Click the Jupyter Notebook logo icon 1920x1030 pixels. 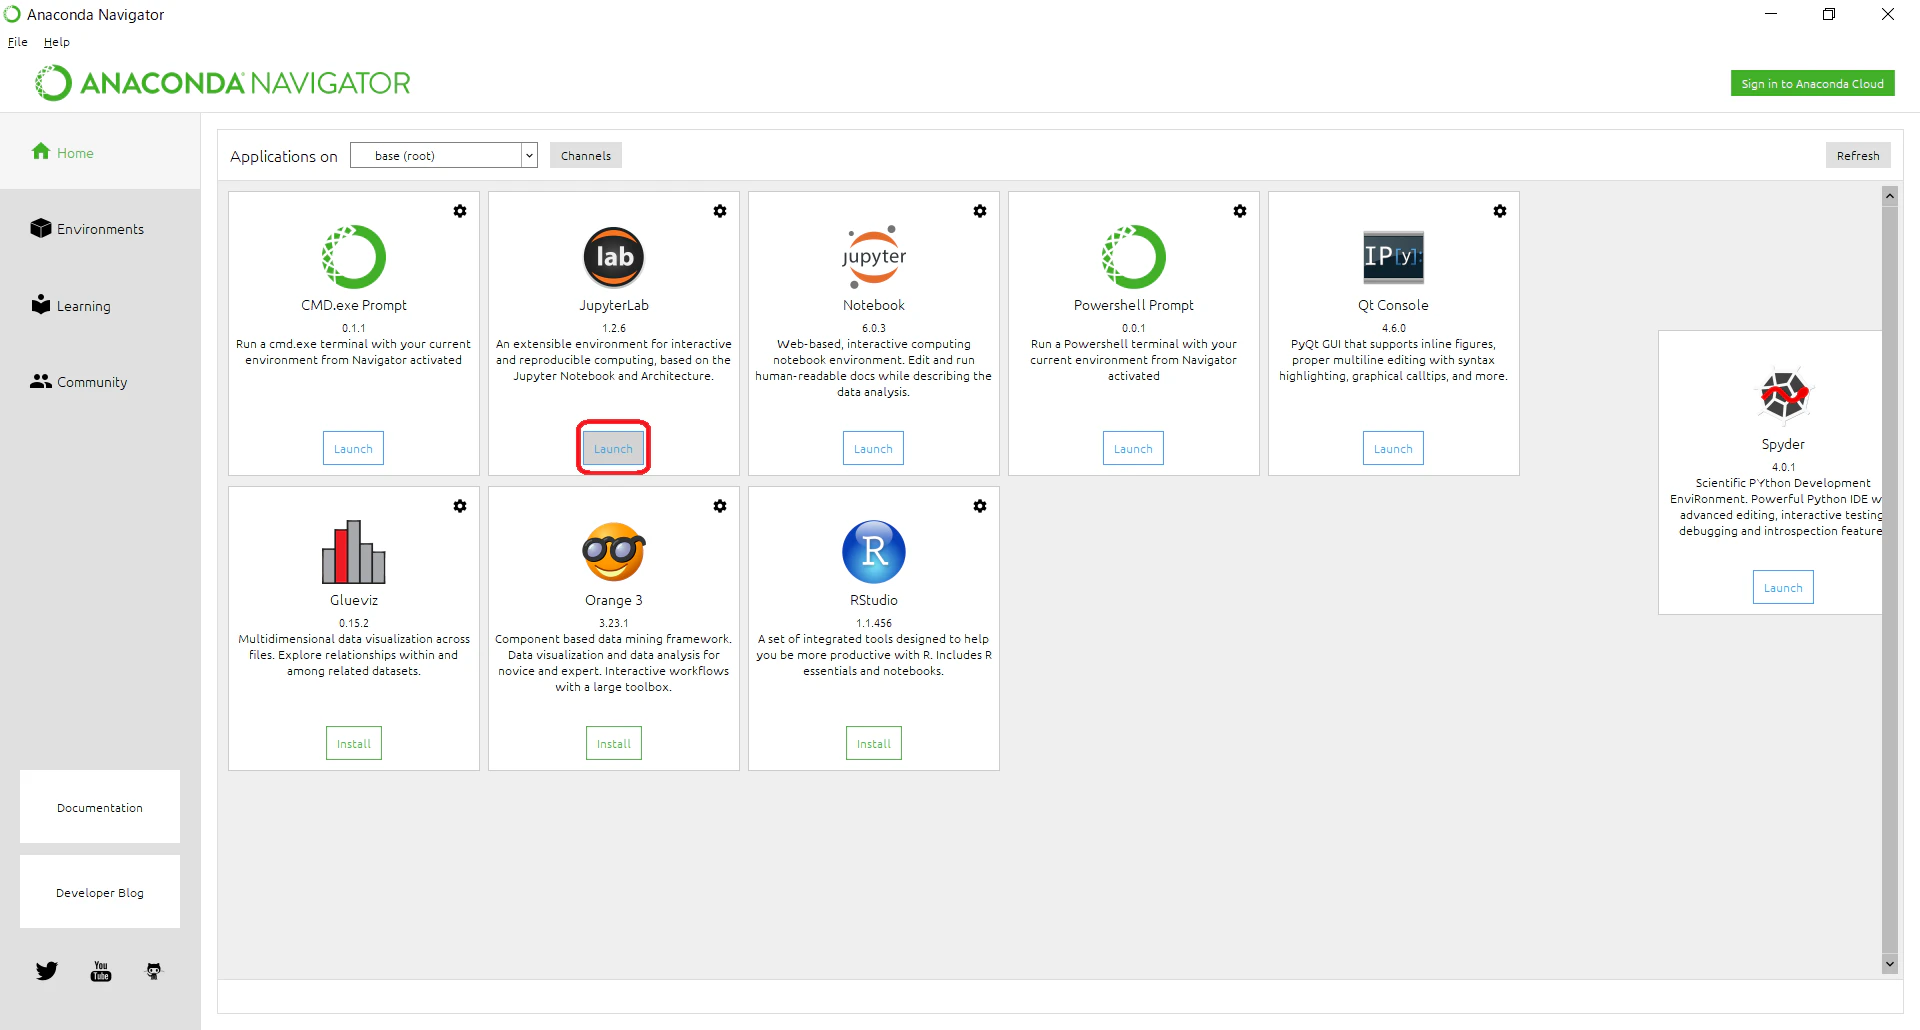point(874,257)
